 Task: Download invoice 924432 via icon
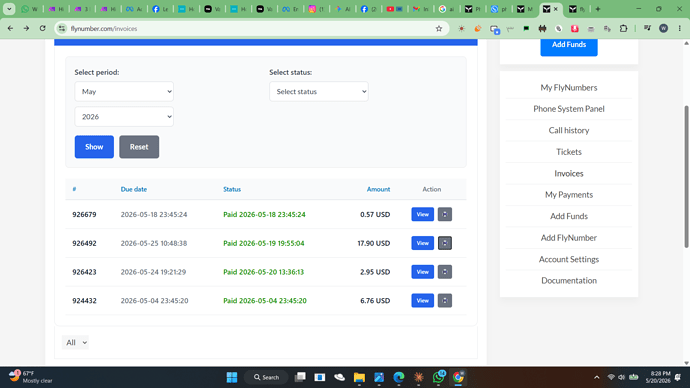444,300
